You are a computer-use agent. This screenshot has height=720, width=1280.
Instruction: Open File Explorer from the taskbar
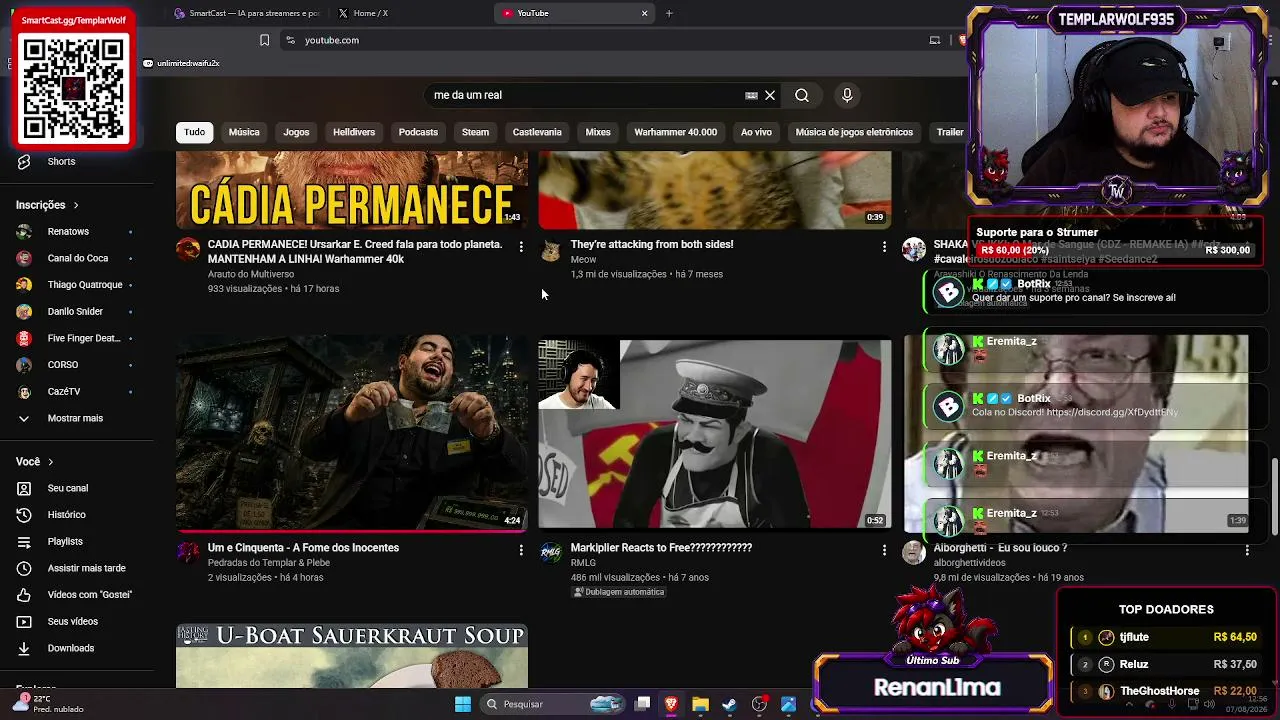[x=700, y=704]
